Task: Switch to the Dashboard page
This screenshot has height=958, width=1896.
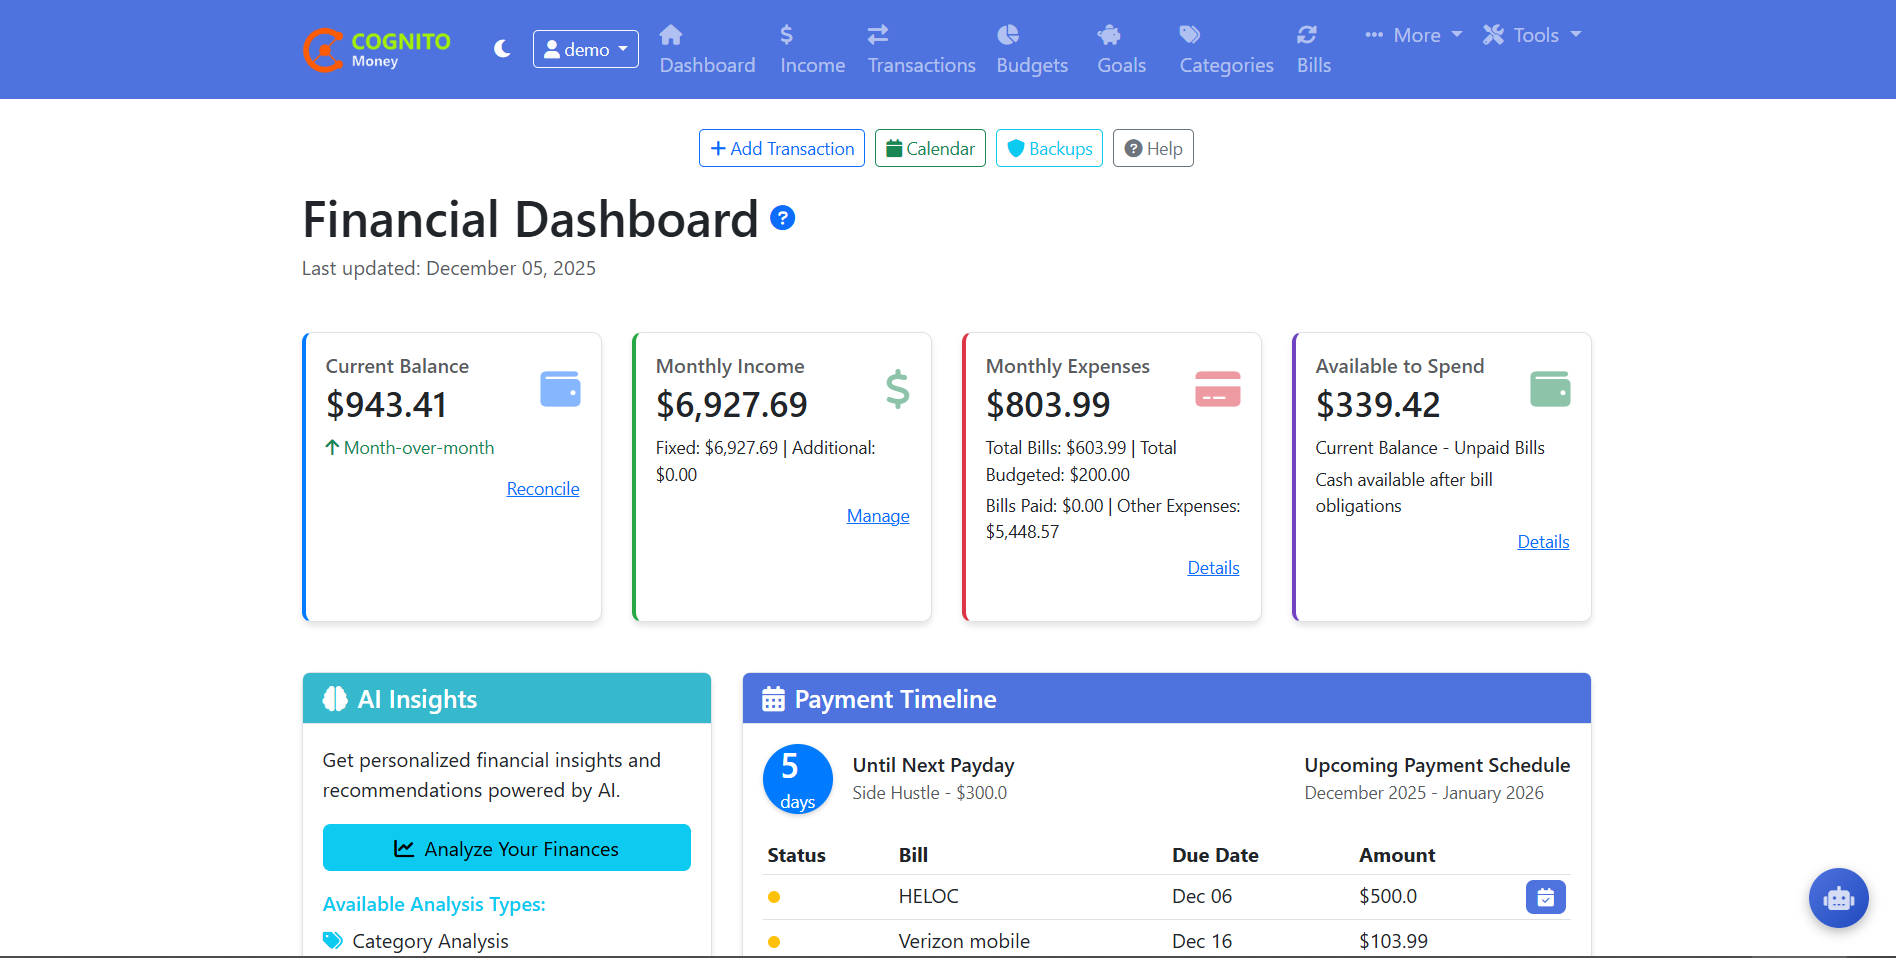Action: point(706,49)
